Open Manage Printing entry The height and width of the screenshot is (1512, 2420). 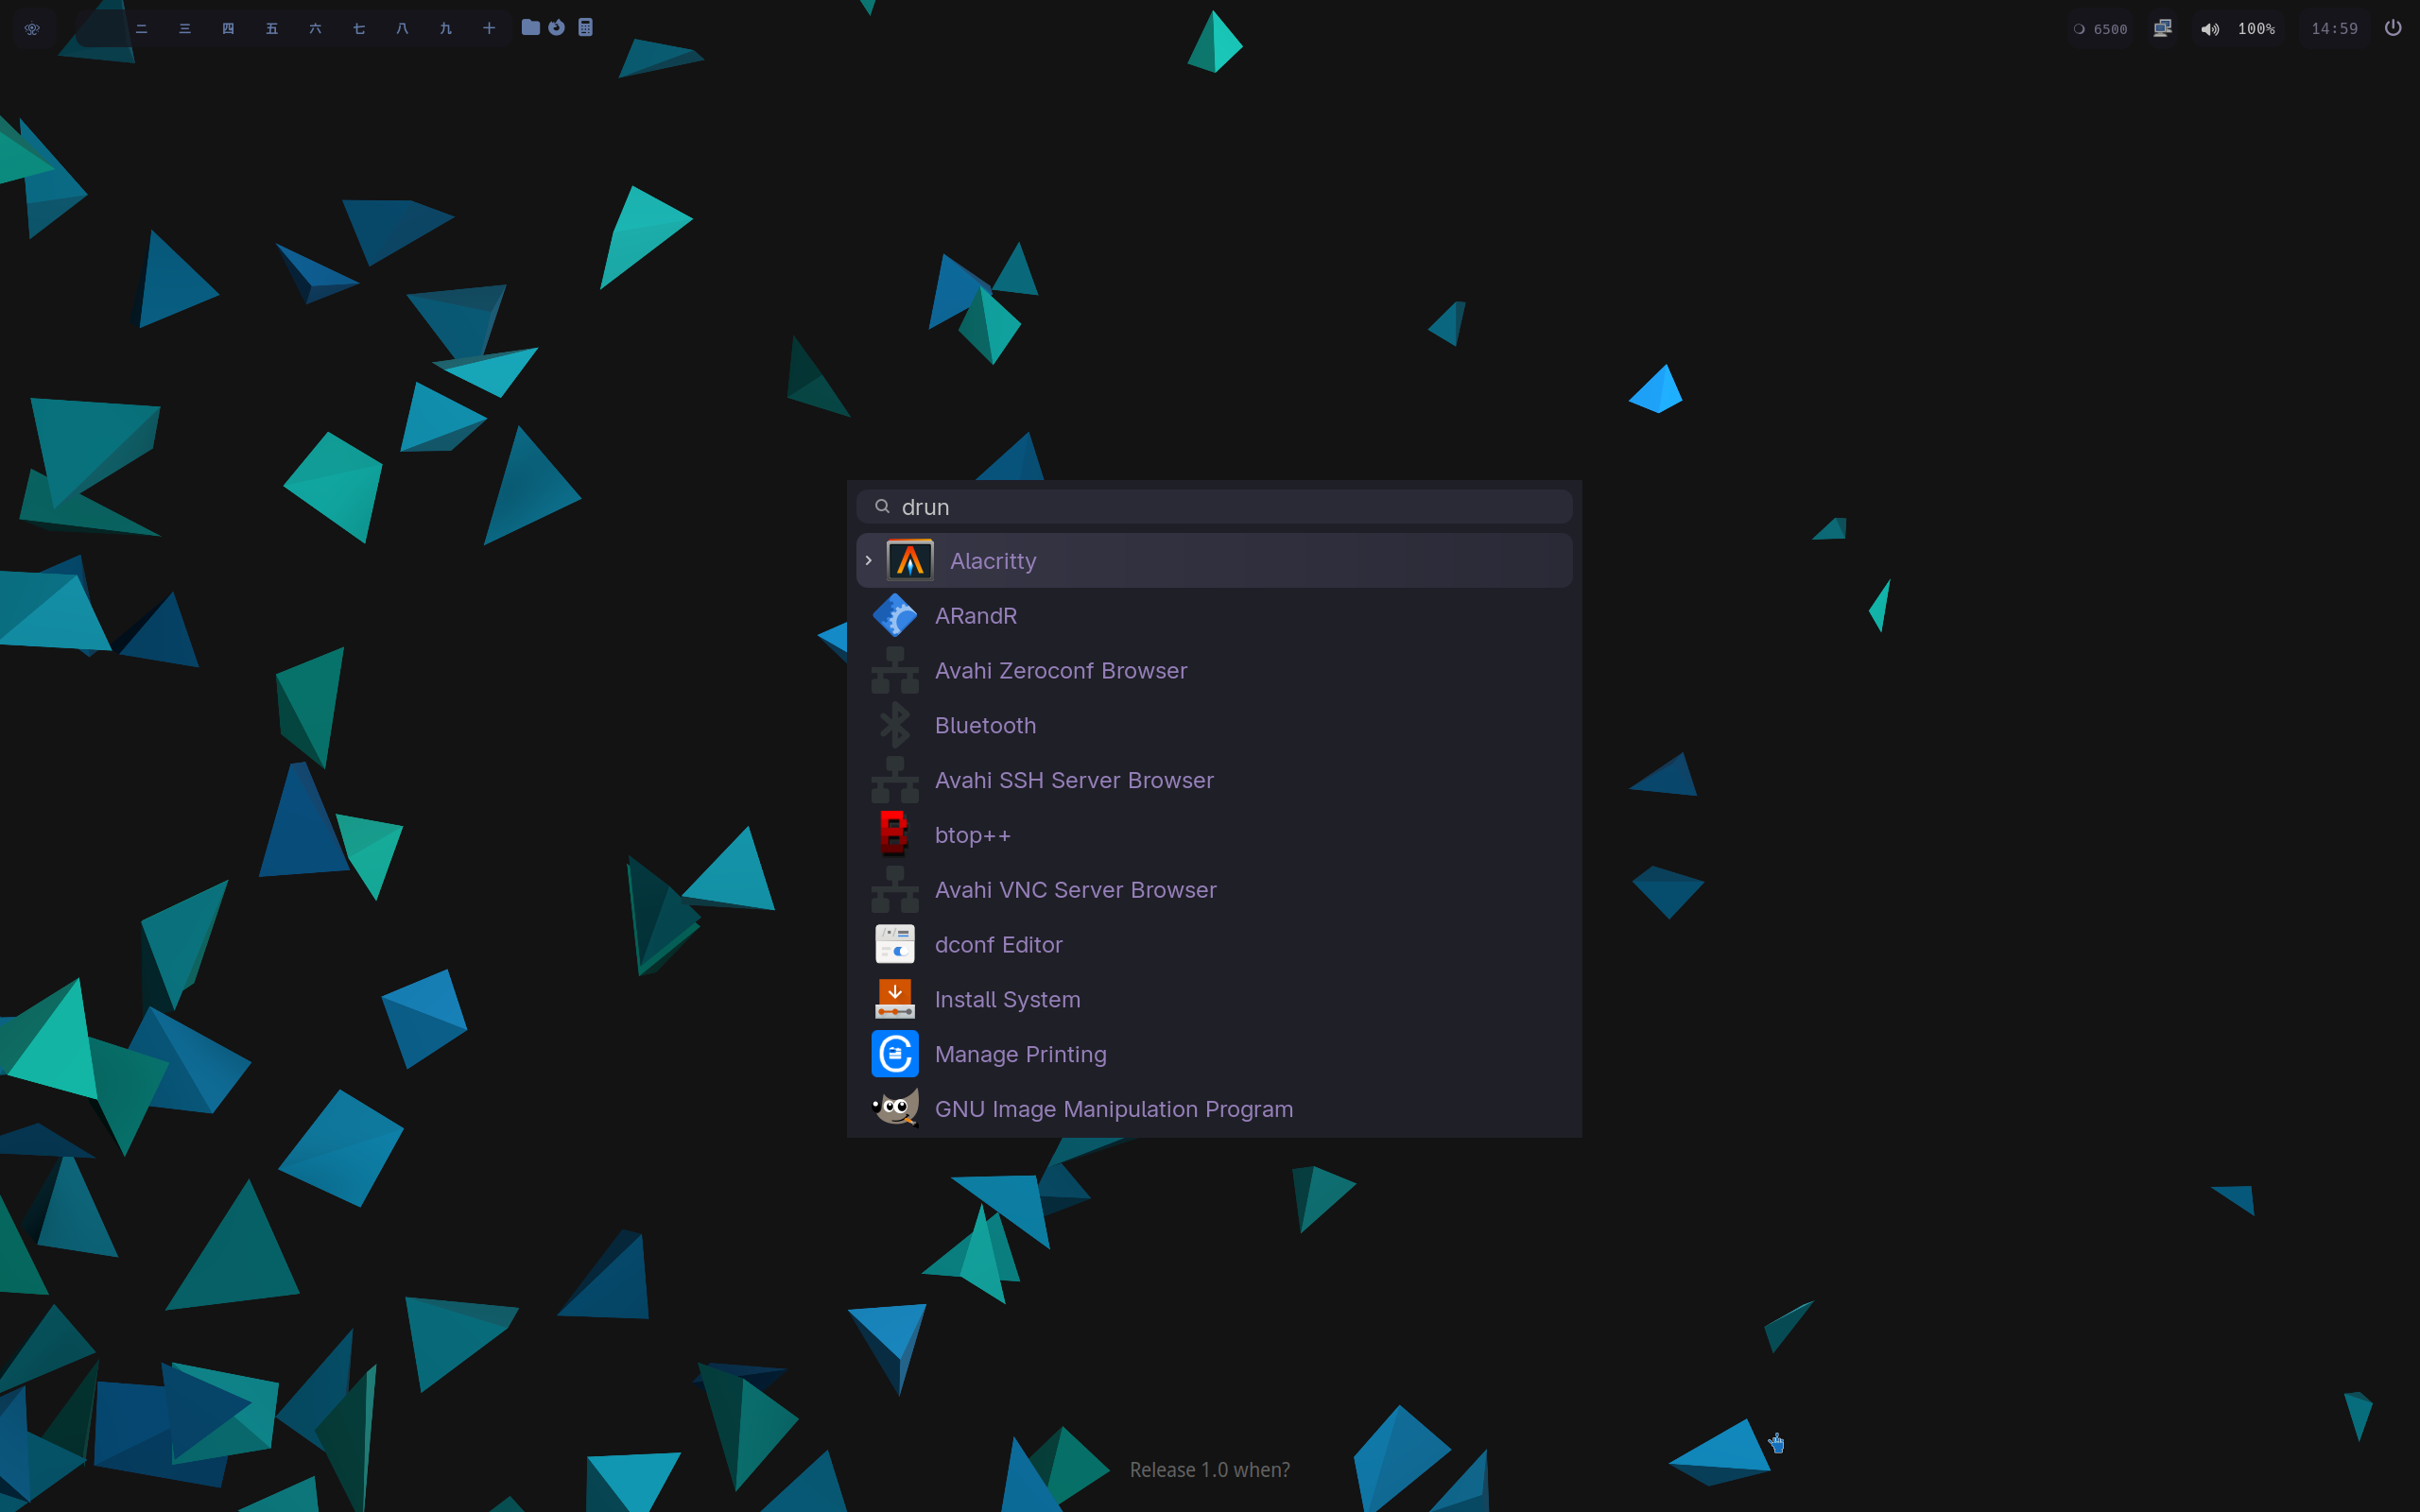point(1214,1054)
